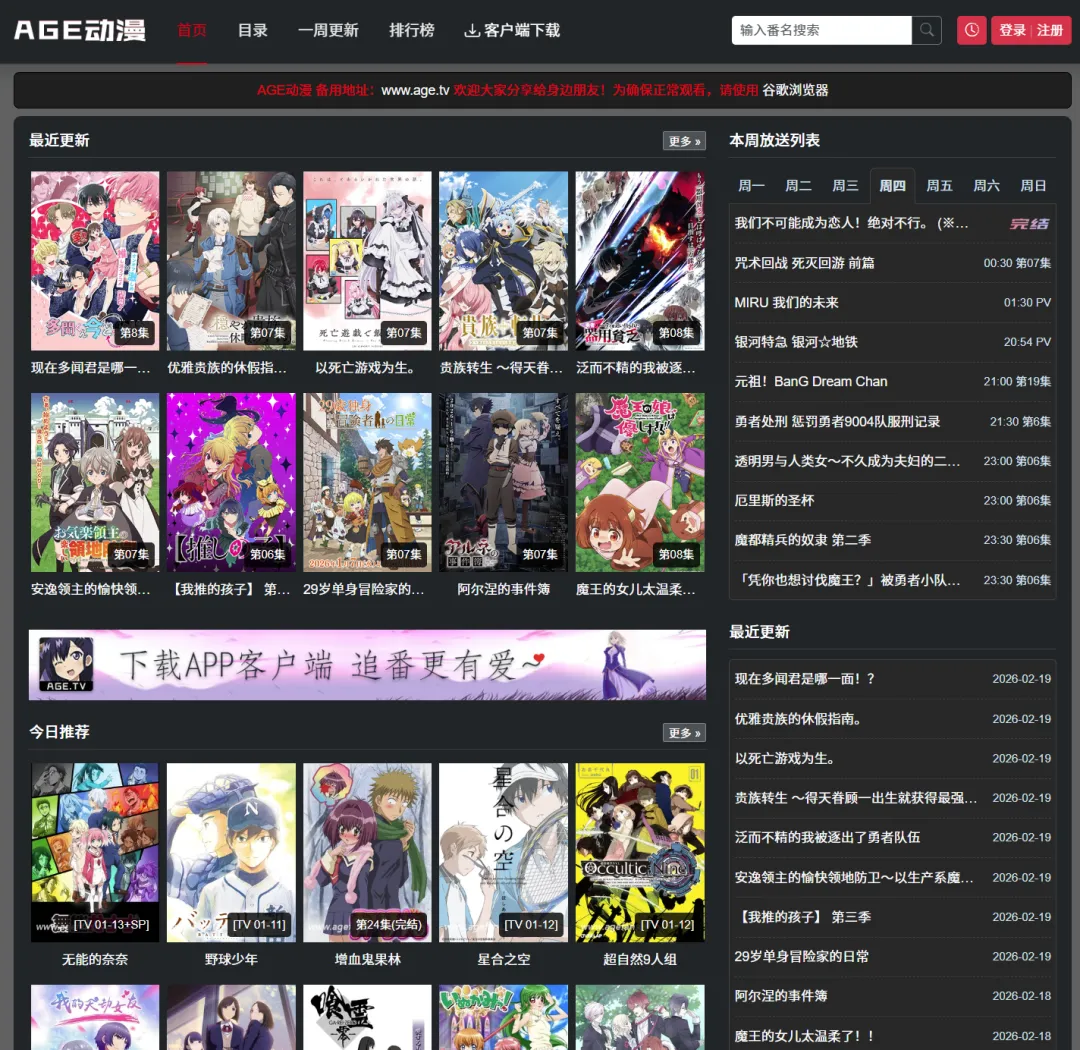Image resolution: width=1080 pixels, height=1050 pixels.
Task: Open 泛而不精的我被逐 poster thumbnail
Action: [x=640, y=261]
